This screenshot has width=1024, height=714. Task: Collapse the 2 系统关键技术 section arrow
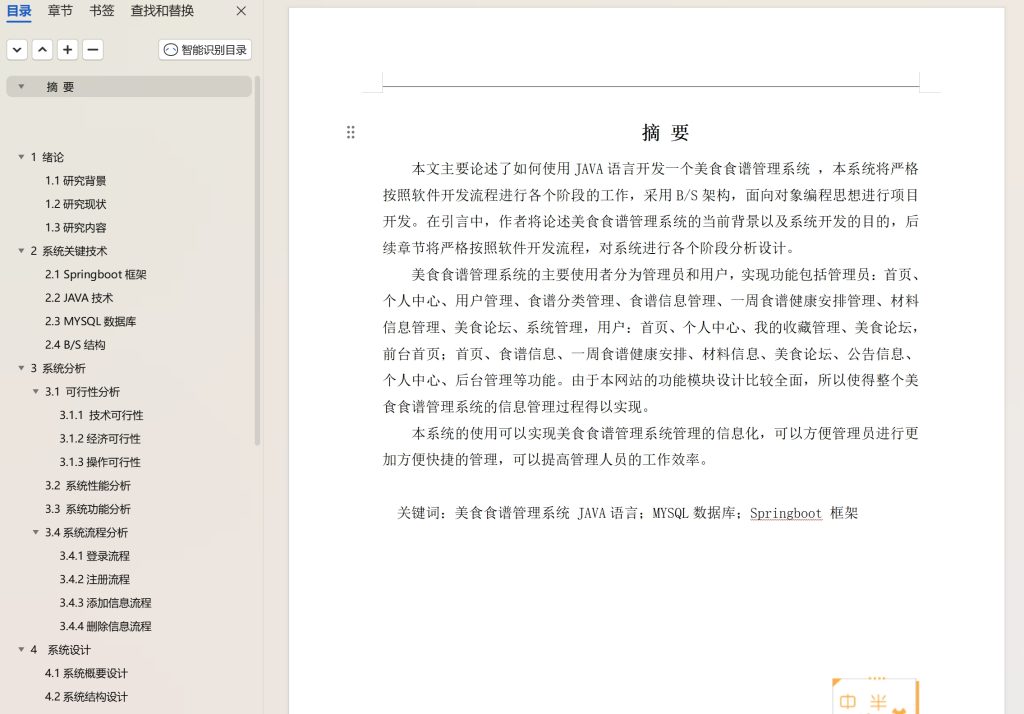pyautogui.click(x=22, y=251)
